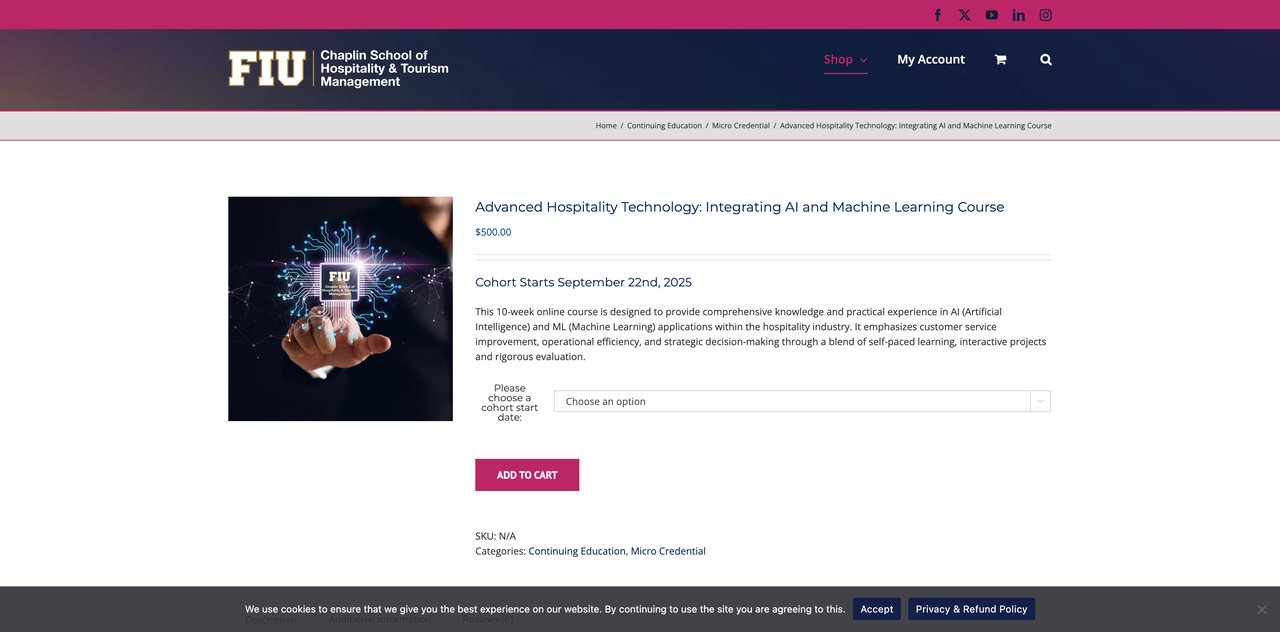View the shopping cart icon

click(x=1000, y=60)
